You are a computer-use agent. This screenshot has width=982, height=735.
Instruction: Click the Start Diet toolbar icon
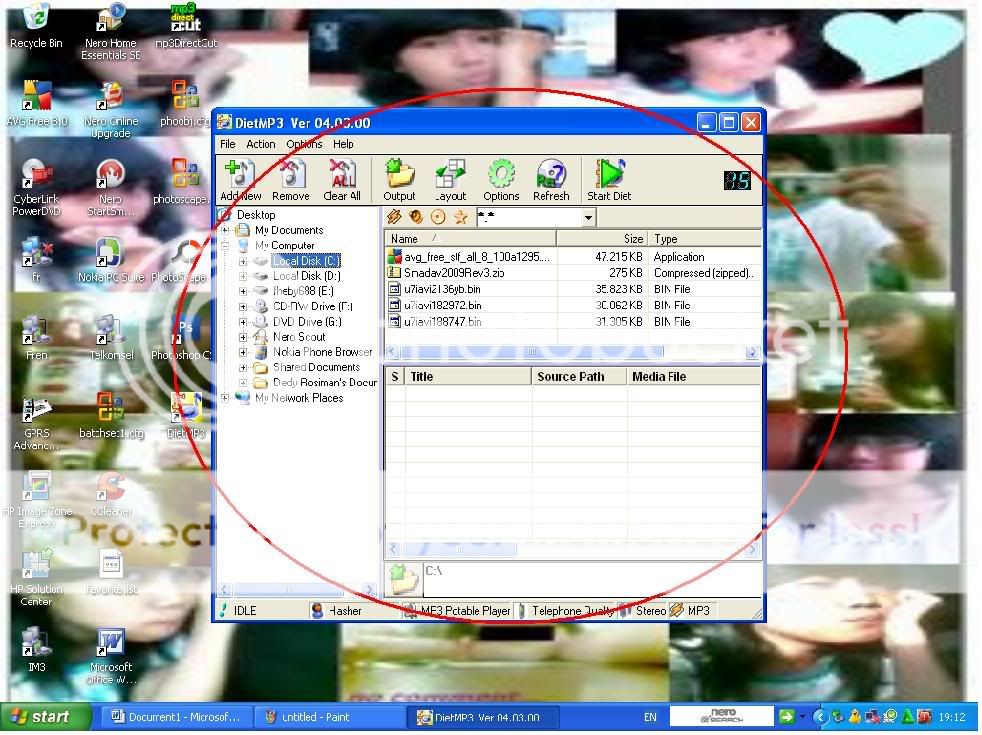point(608,176)
